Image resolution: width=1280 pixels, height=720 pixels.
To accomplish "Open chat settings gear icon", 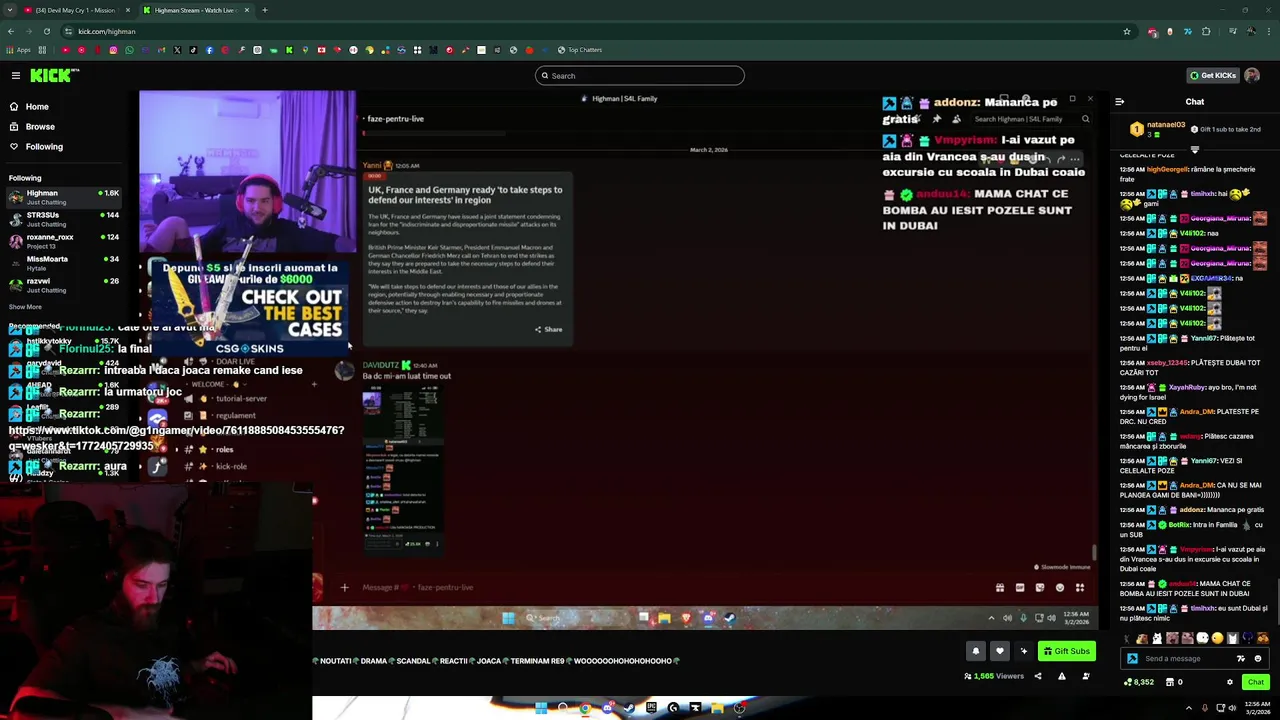I will coord(1230,682).
